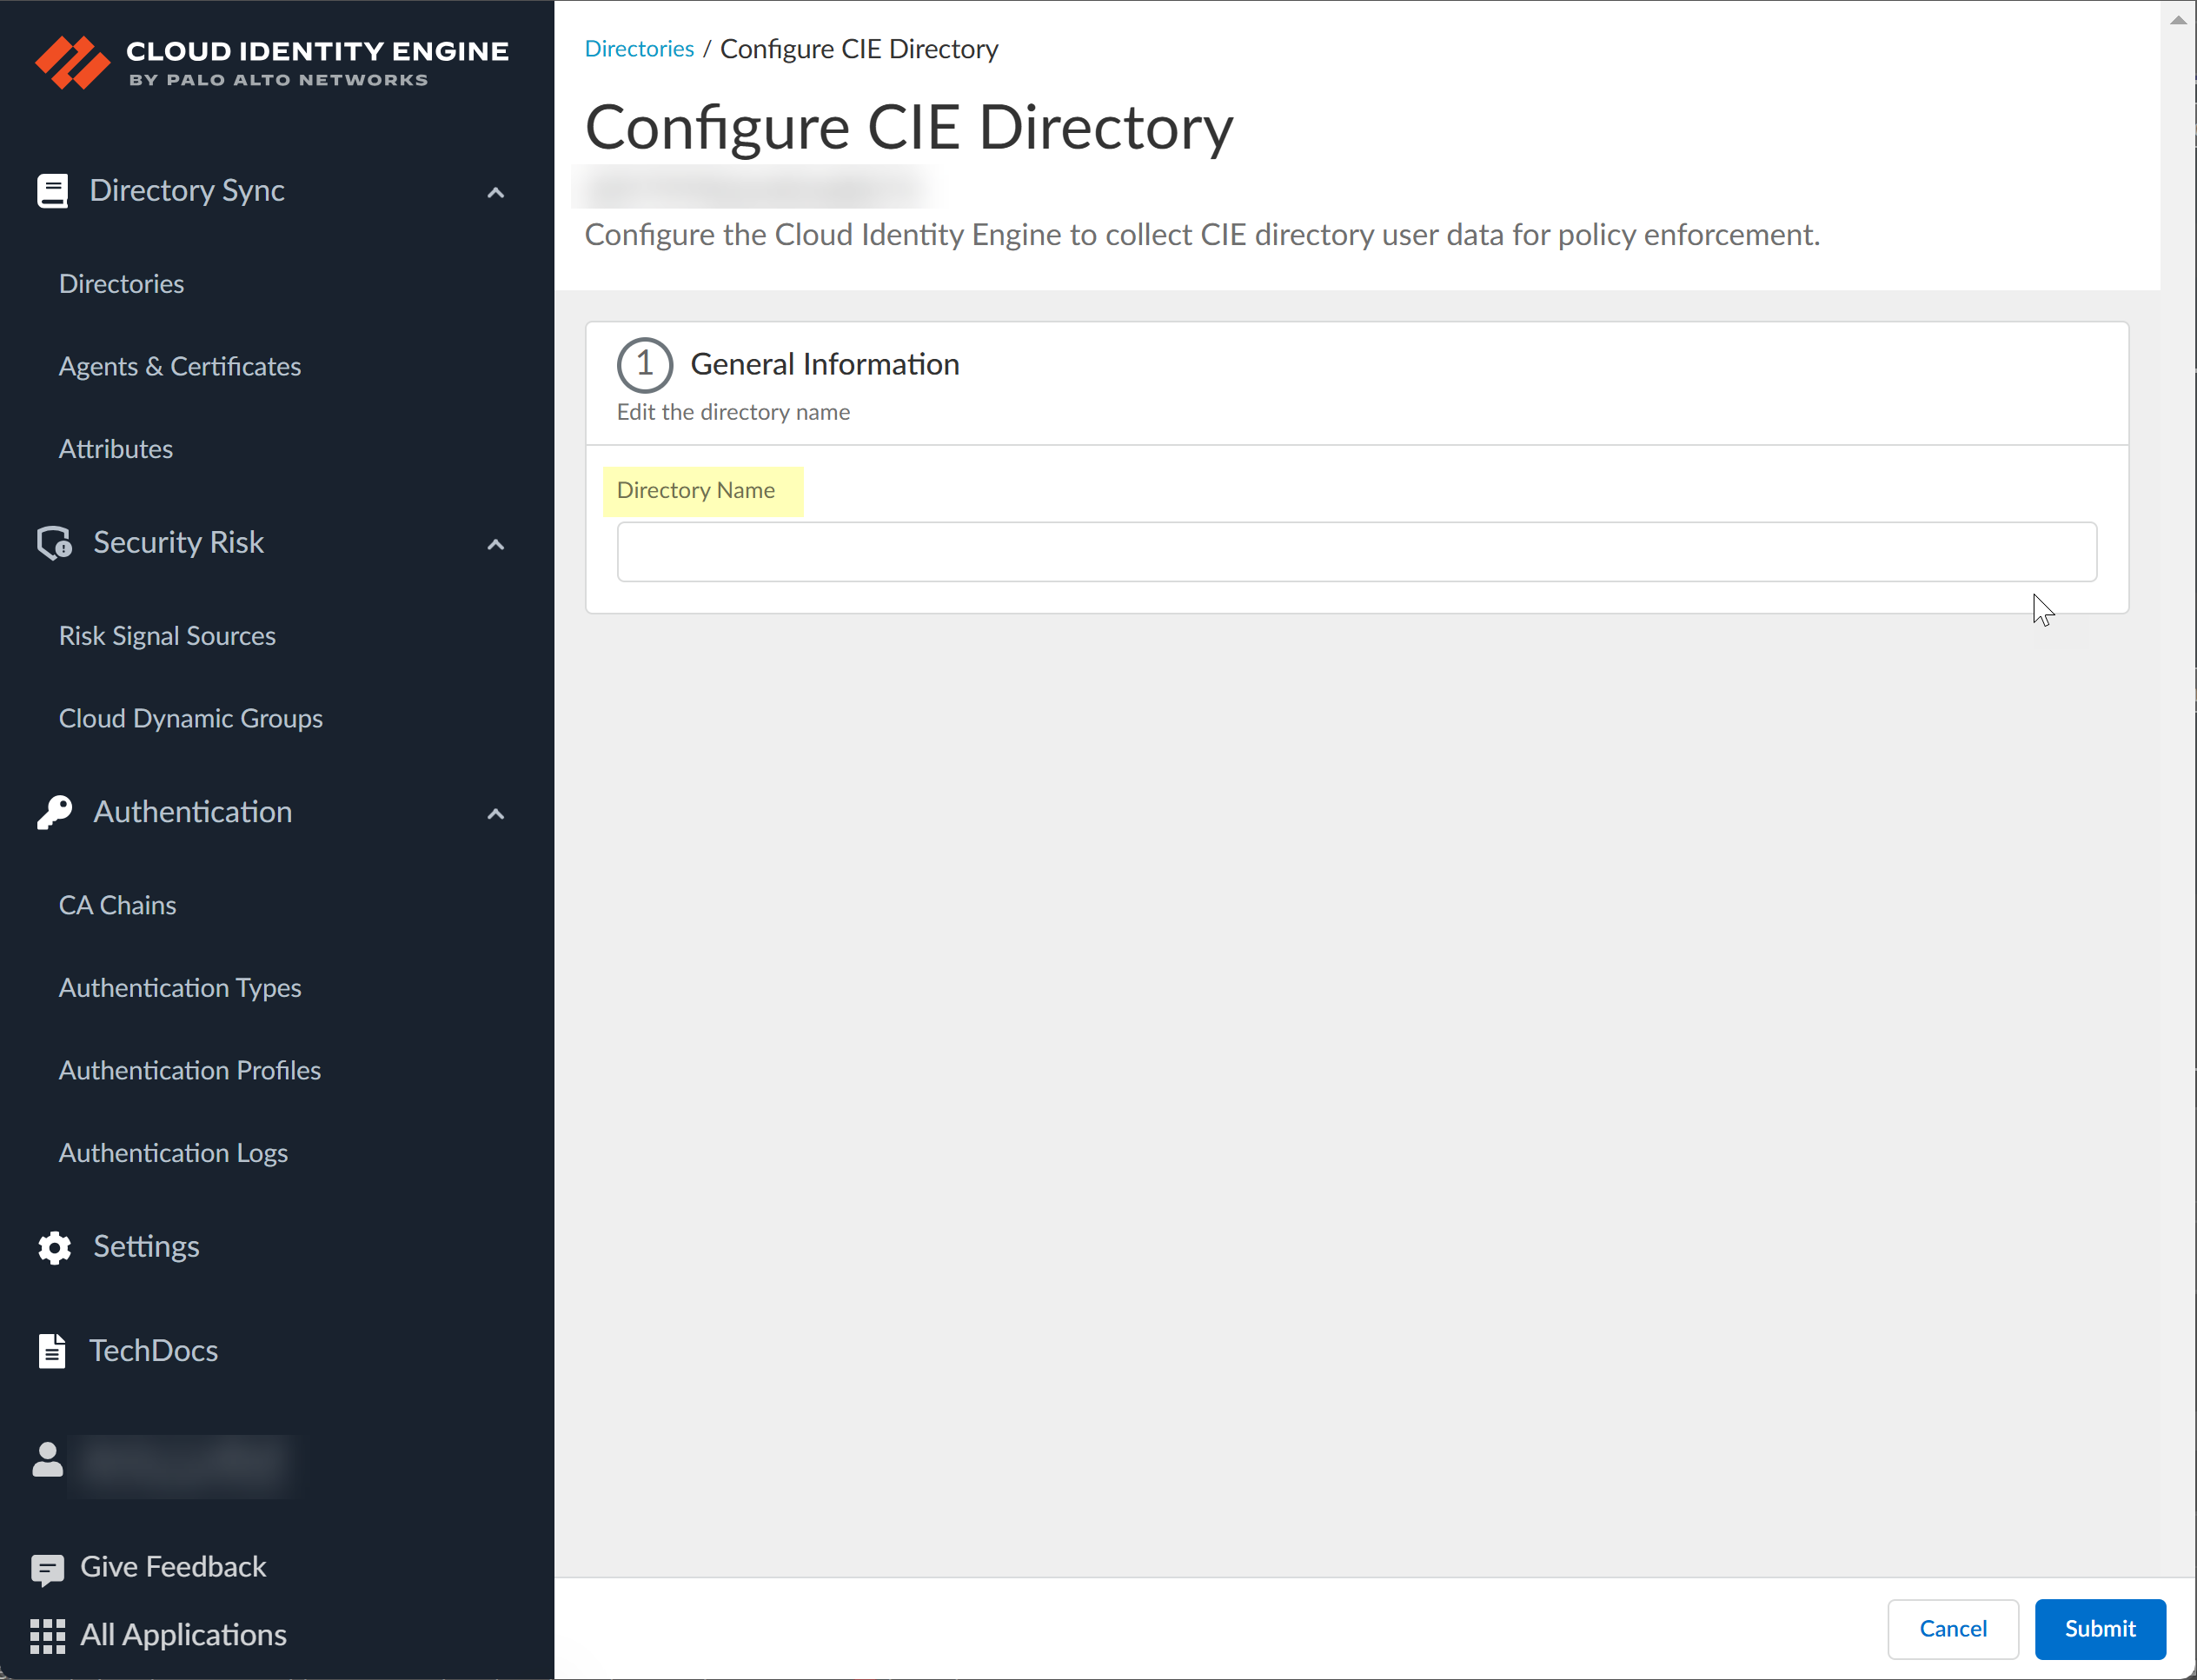Focus the Directory Name input field

coord(1356,552)
